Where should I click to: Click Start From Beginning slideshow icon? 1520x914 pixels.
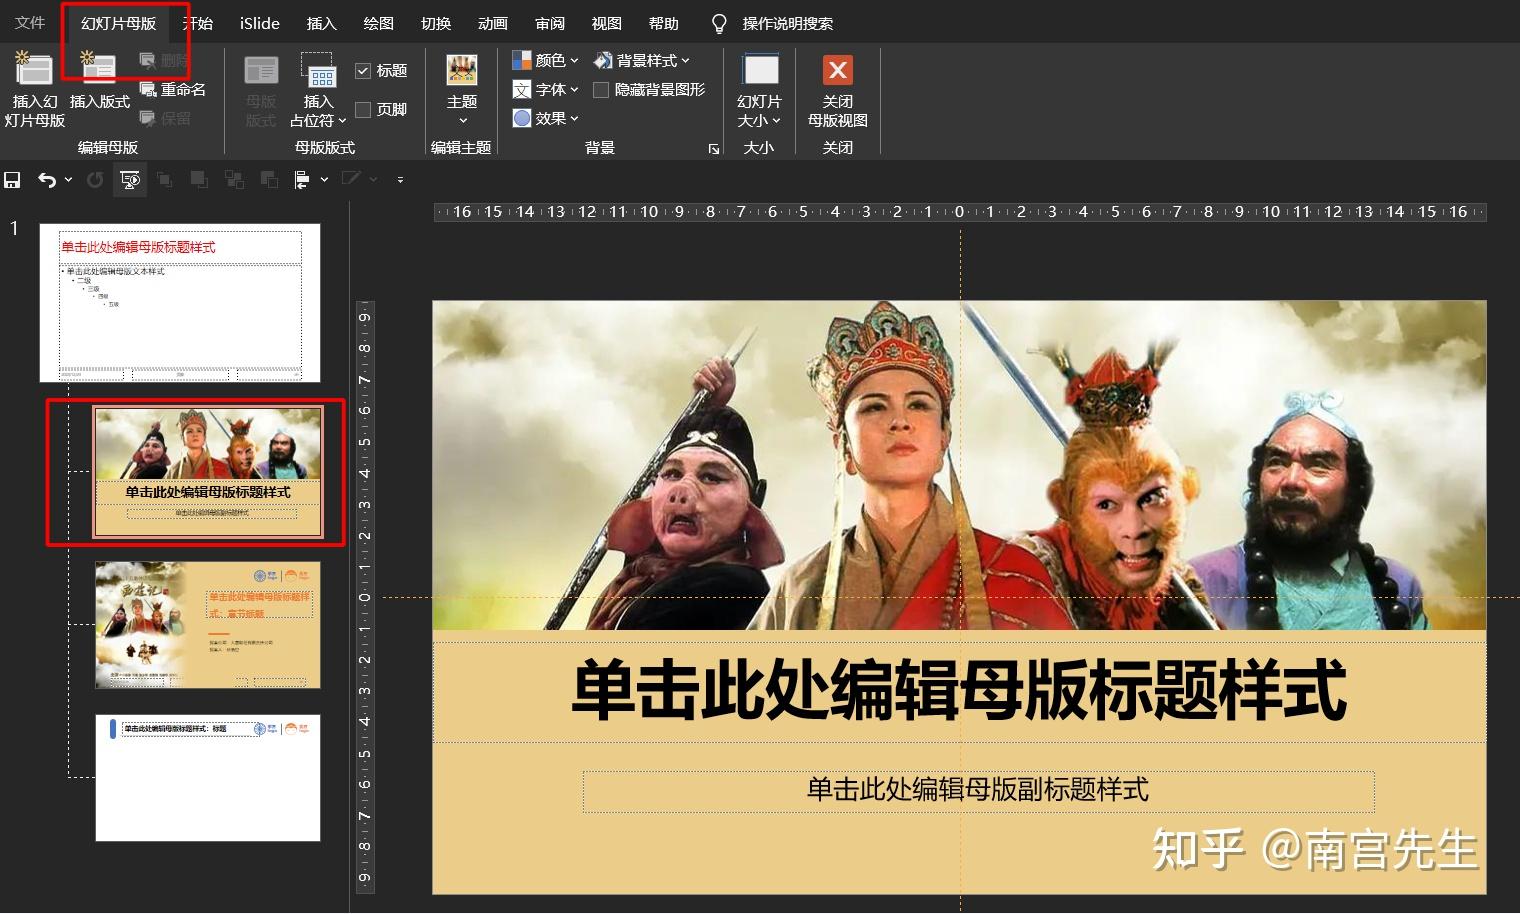(x=130, y=180)
